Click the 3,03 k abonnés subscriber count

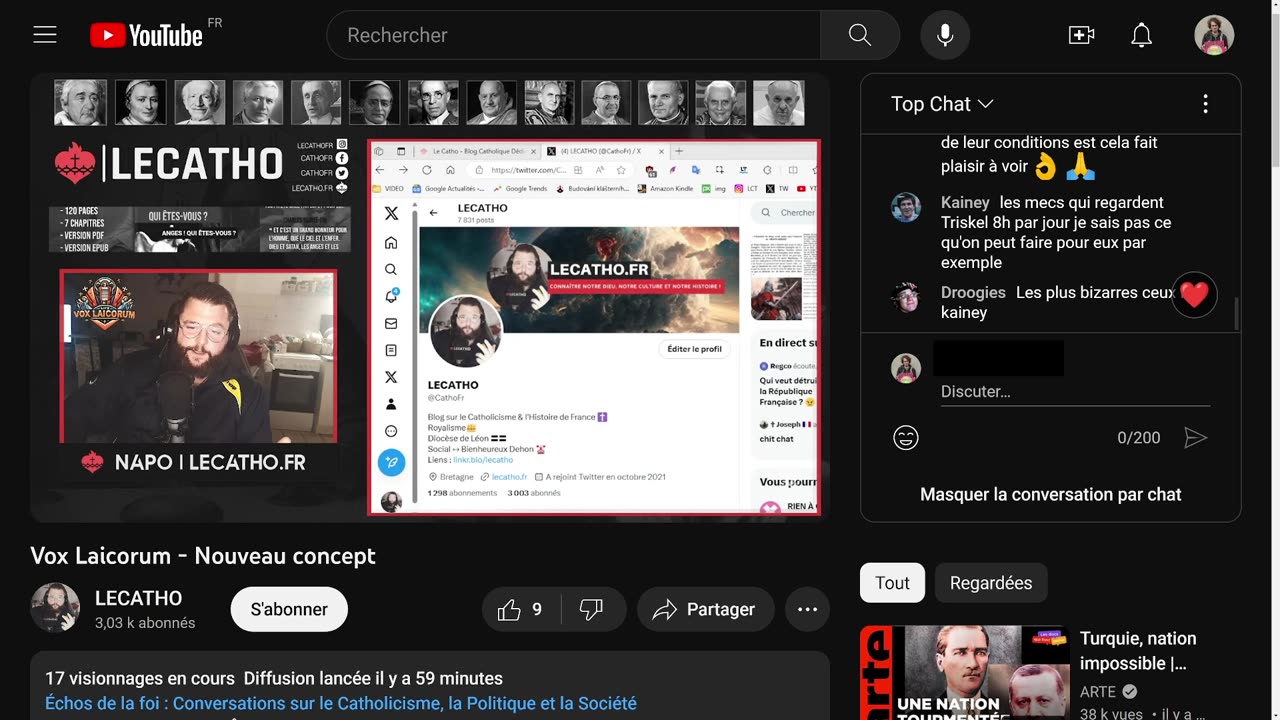tap(145, 623)
